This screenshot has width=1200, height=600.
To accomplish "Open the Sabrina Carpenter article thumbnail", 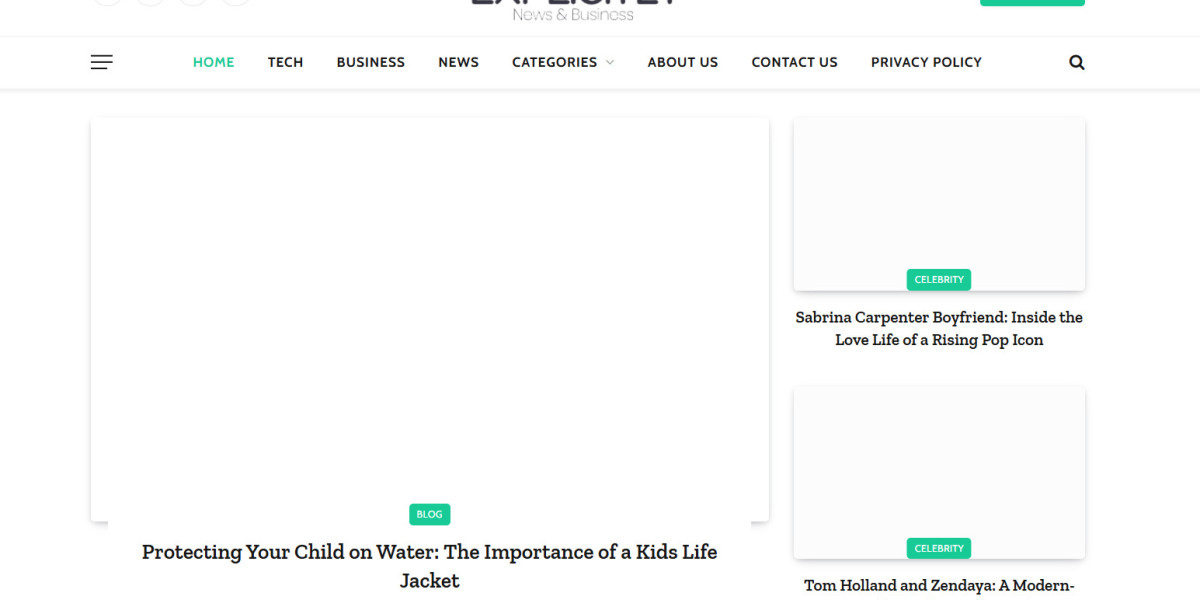I will point(939,204).
